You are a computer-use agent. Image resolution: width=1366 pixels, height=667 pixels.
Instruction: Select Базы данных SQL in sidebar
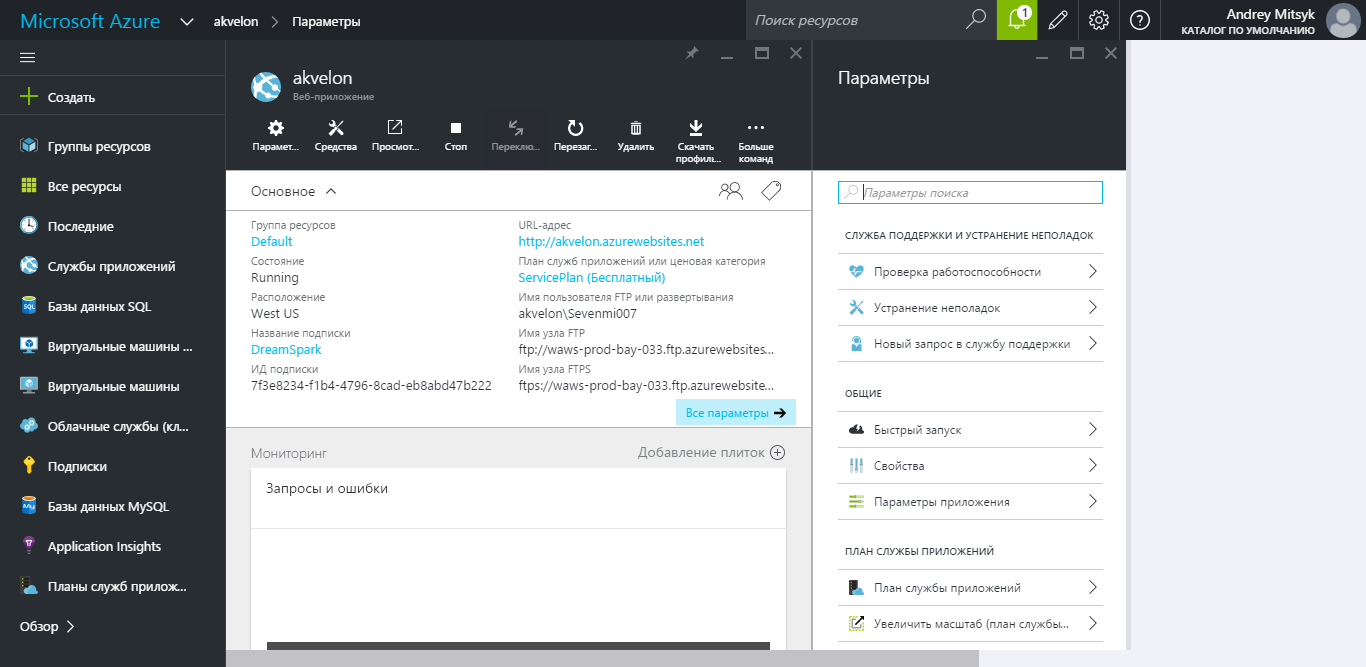(98, 306)
